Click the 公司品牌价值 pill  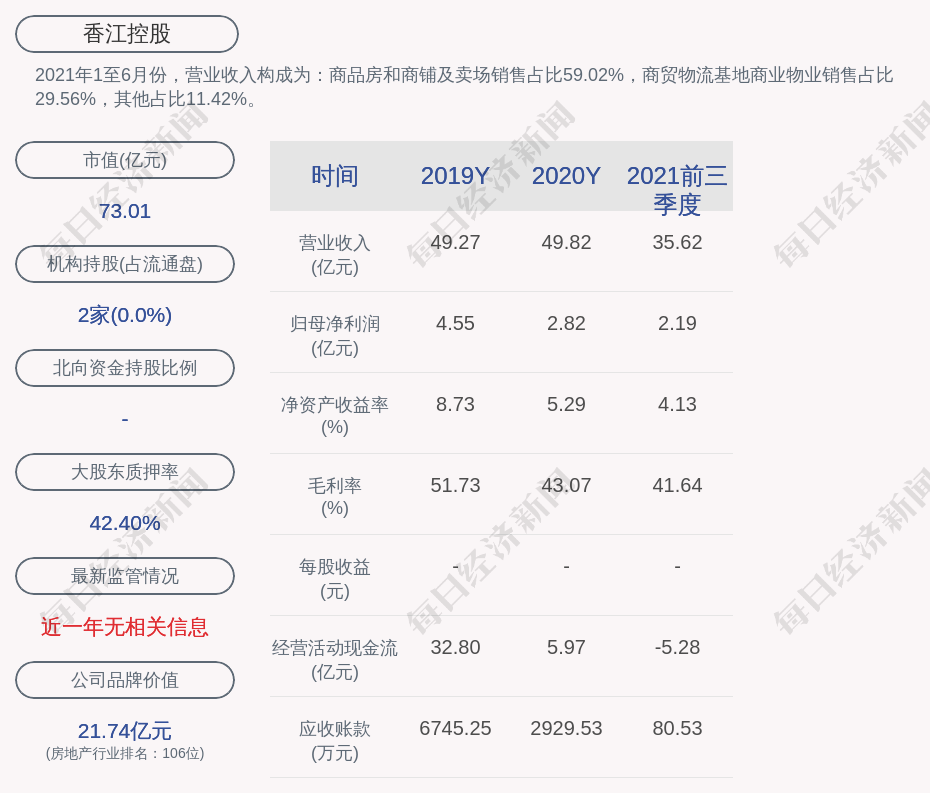(x=125, y=680)
